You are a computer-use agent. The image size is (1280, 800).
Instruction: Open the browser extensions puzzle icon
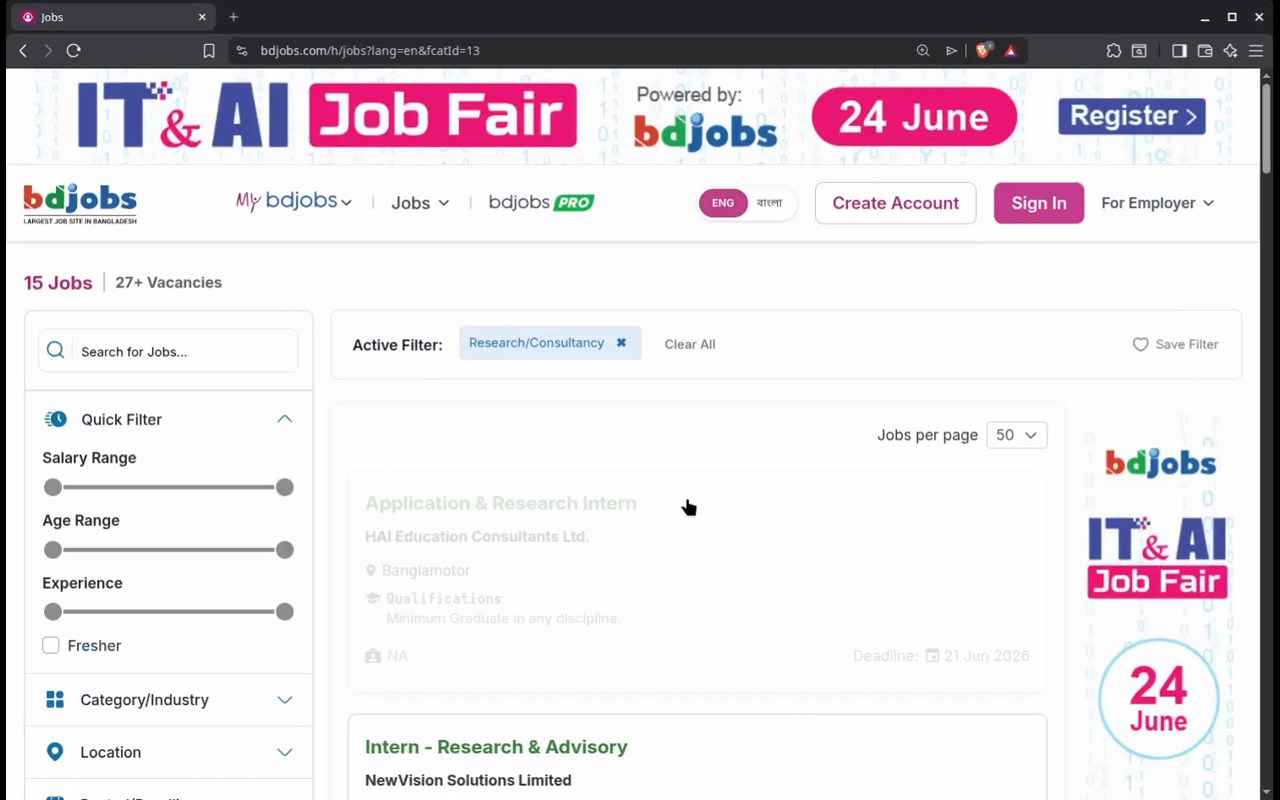(1114, 50)
